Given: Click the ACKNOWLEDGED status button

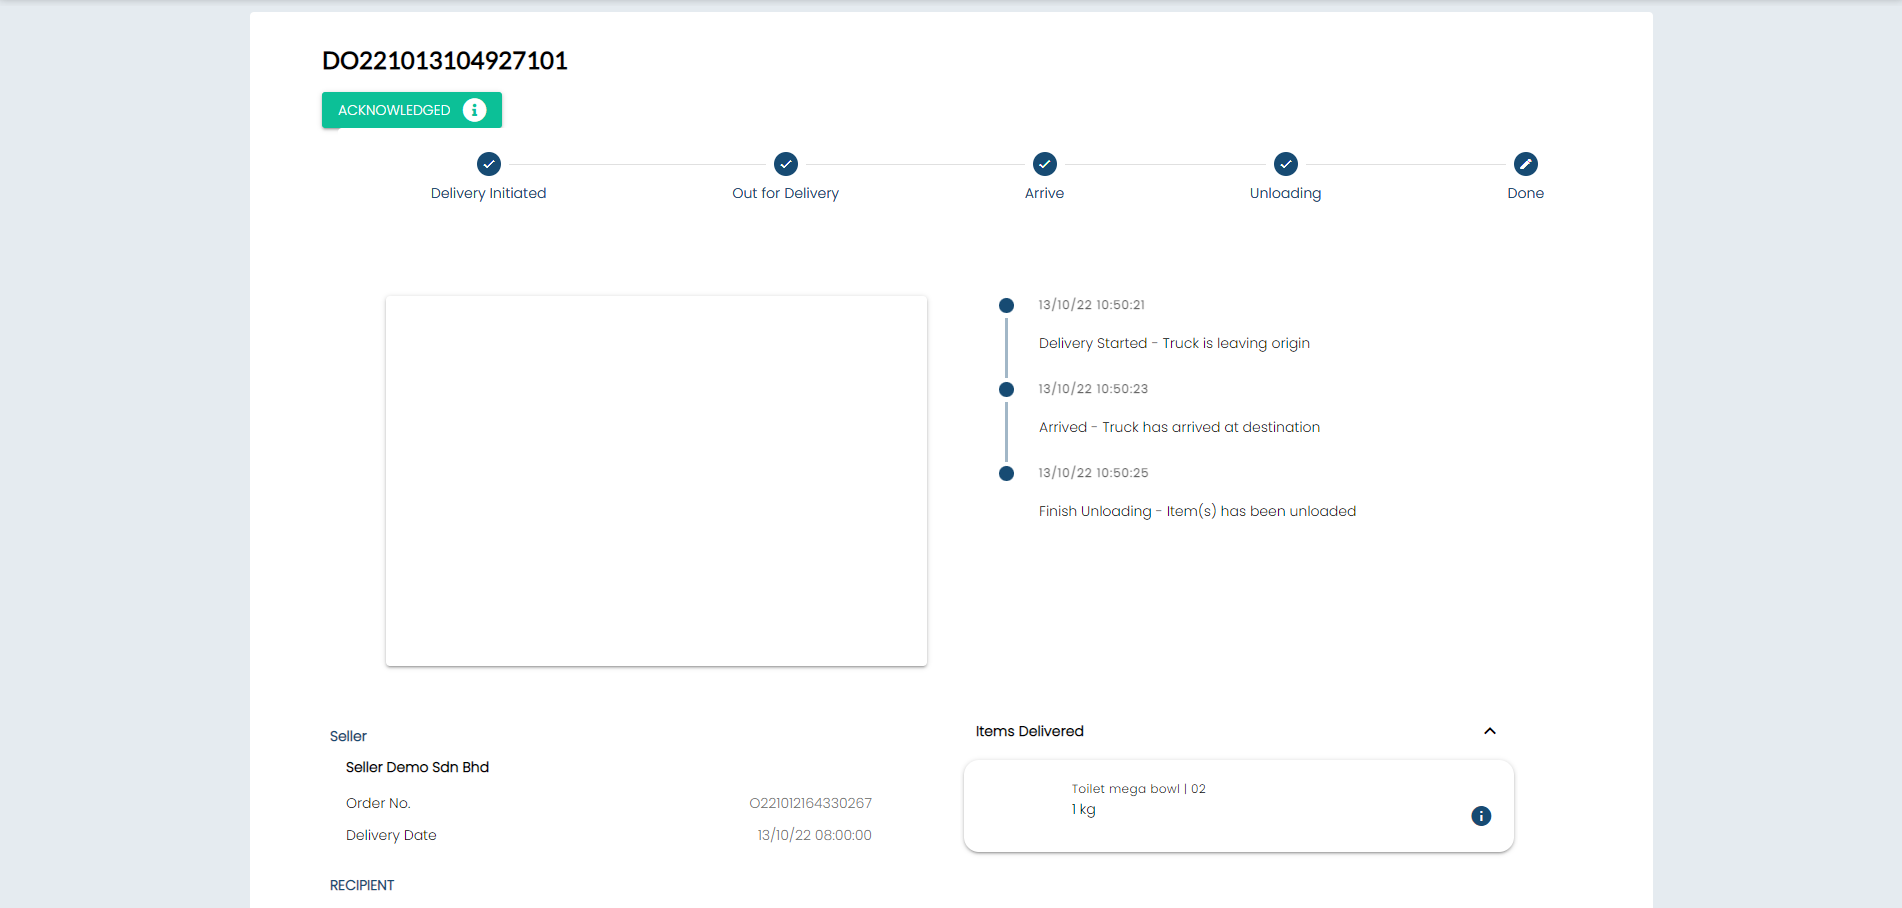Looking at the screenshot, I should pyautogui.click(x=395, y=110).
